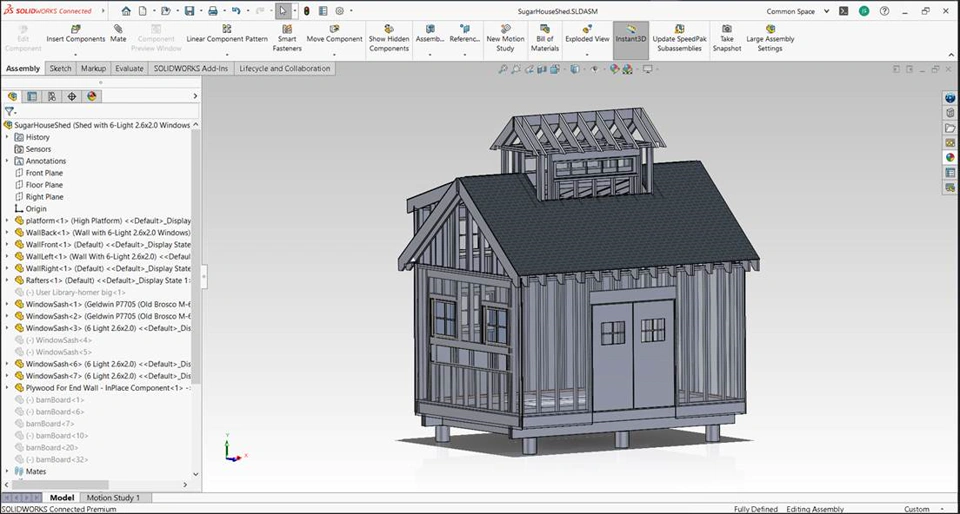Image resolution: width=960 pixels, height=514 pixels.
Task: Switch to the Evaluate tab
Action: pos(129,69)
